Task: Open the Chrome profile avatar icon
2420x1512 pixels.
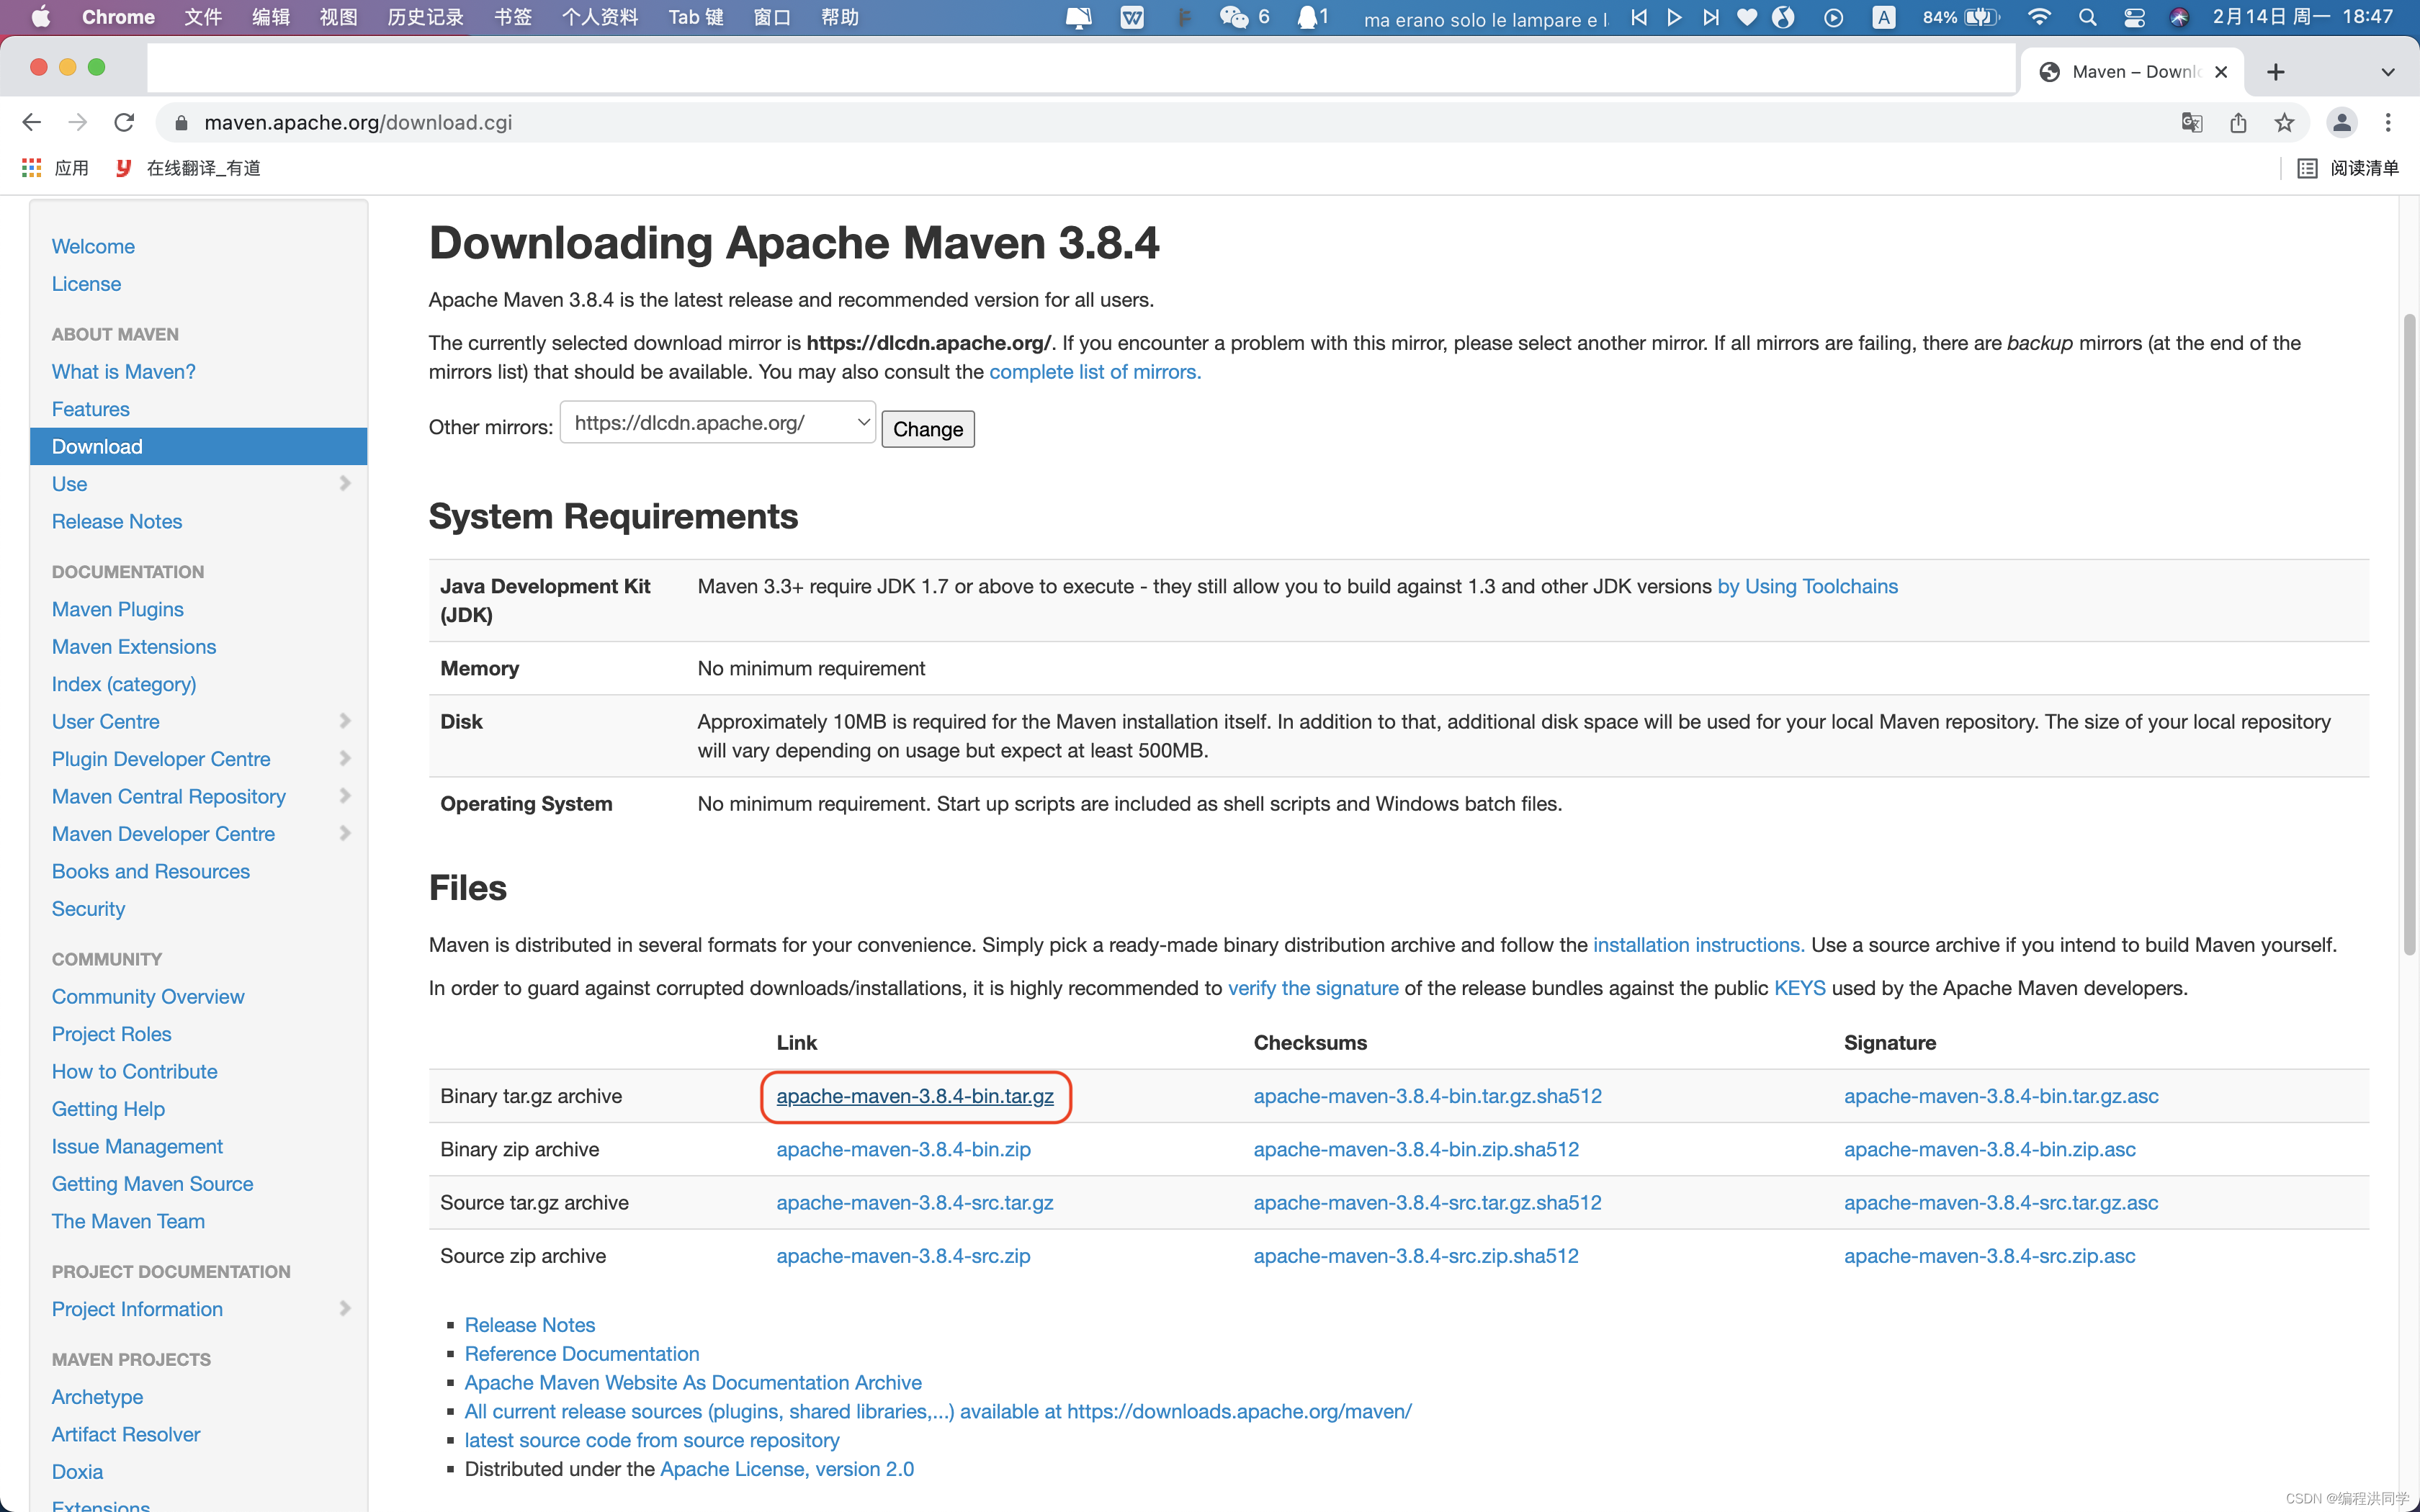Action: 2341,122
